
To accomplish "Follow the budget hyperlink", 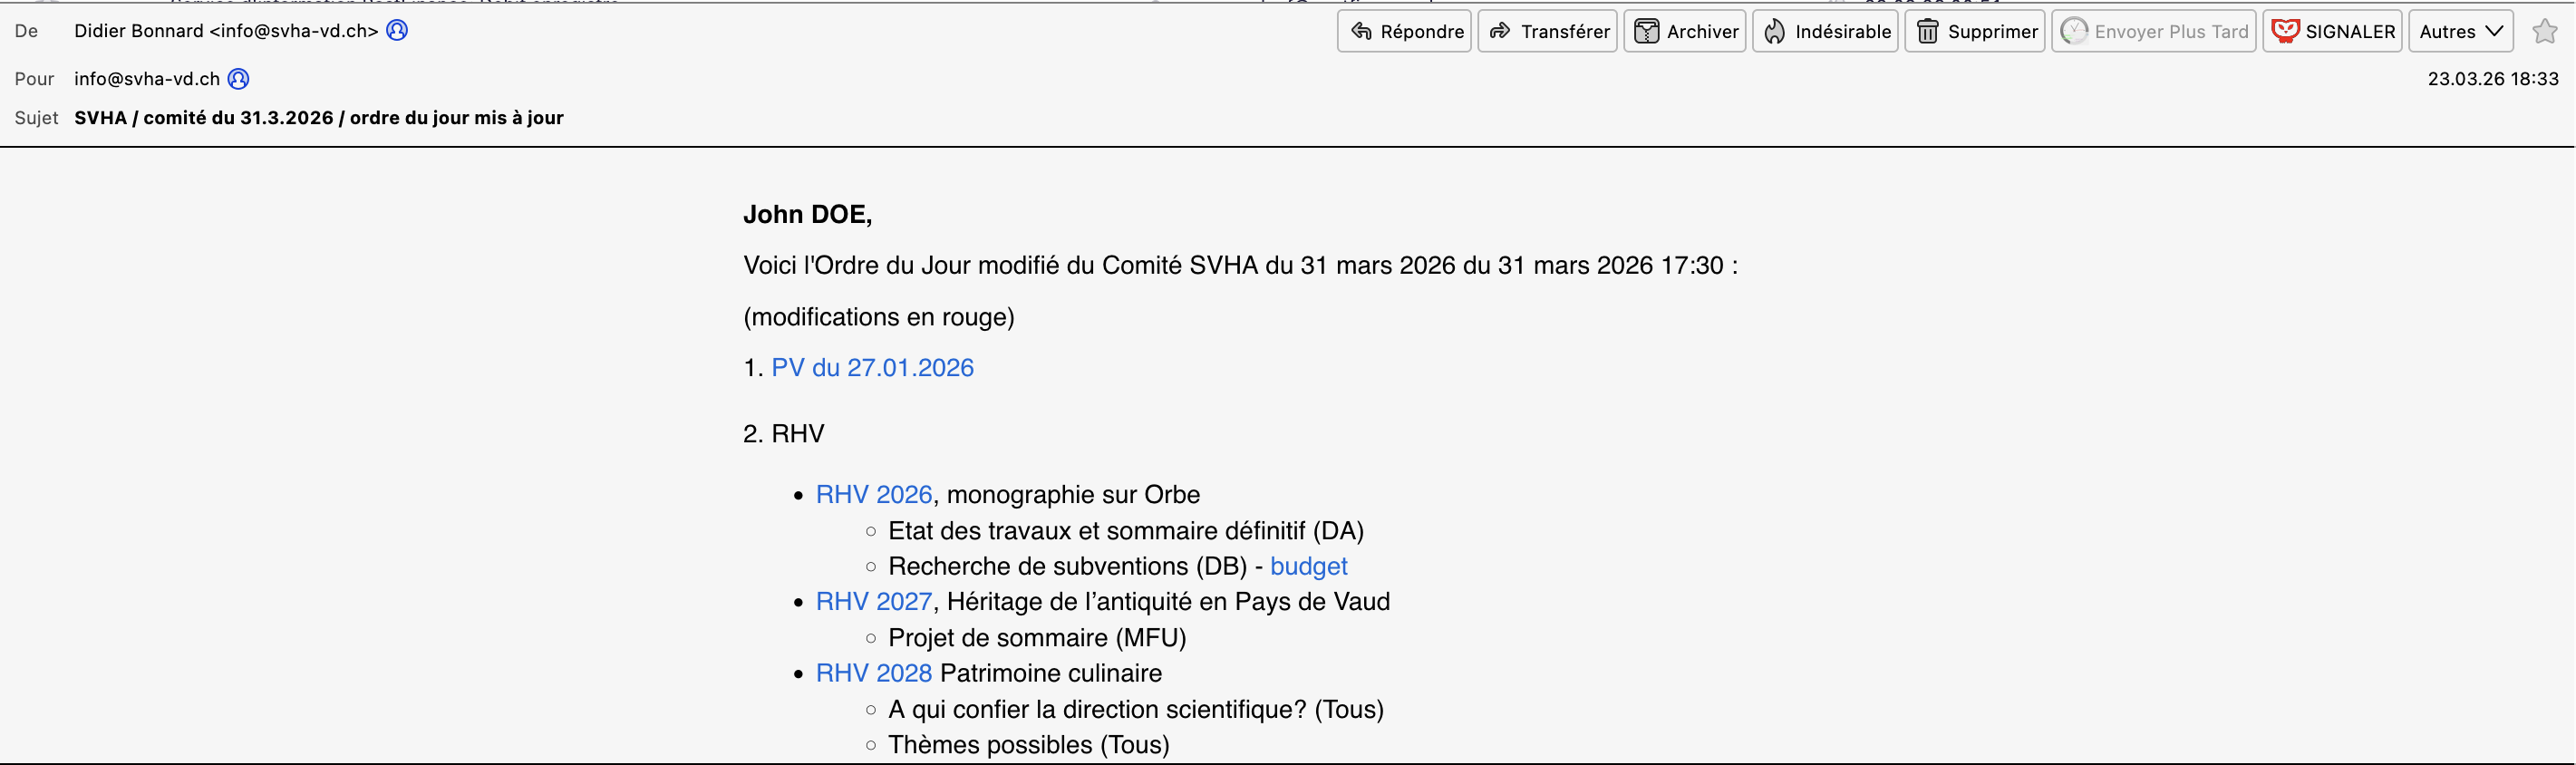I will 1308,567.
